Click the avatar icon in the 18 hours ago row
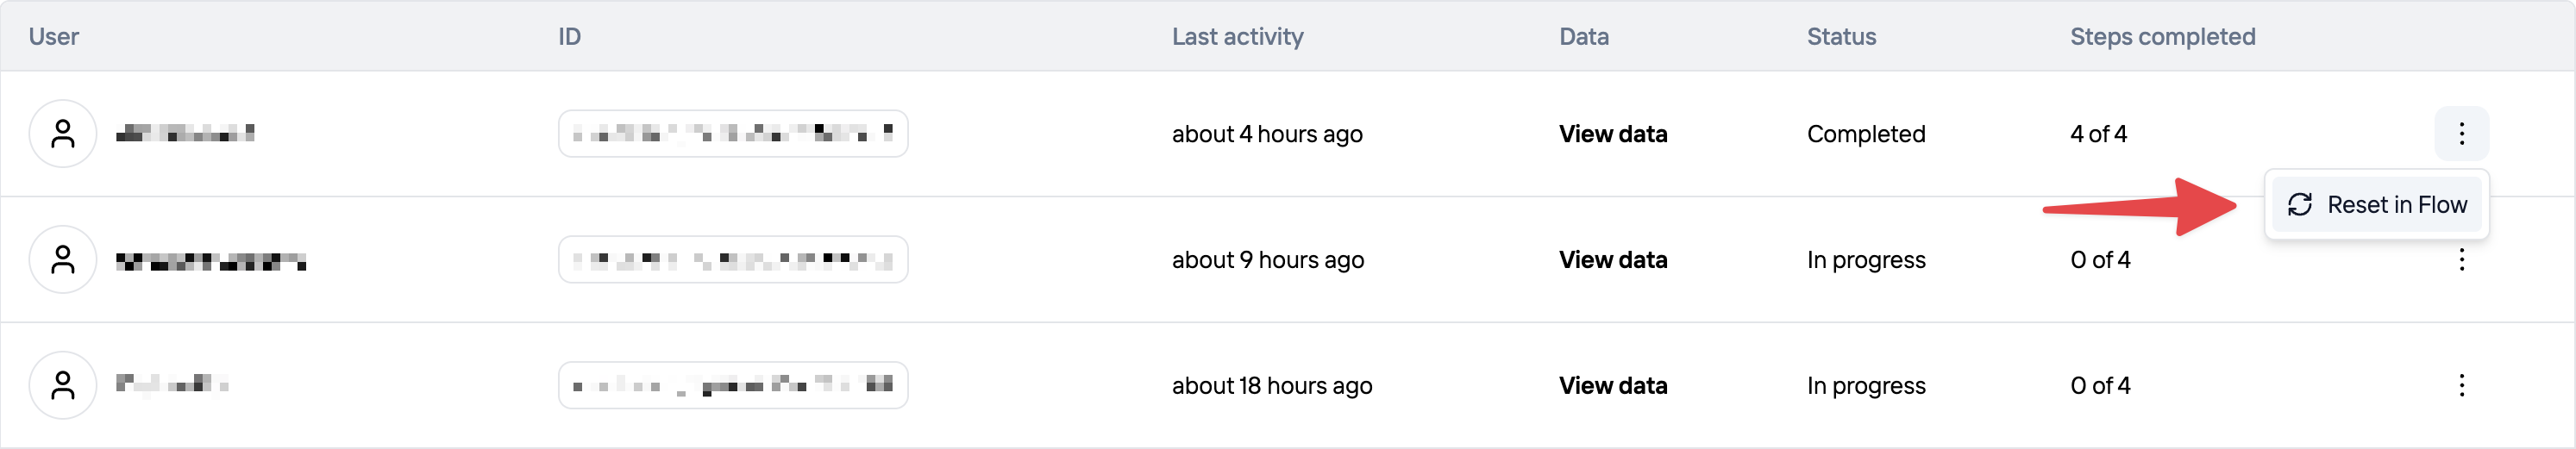 (62, 385)
